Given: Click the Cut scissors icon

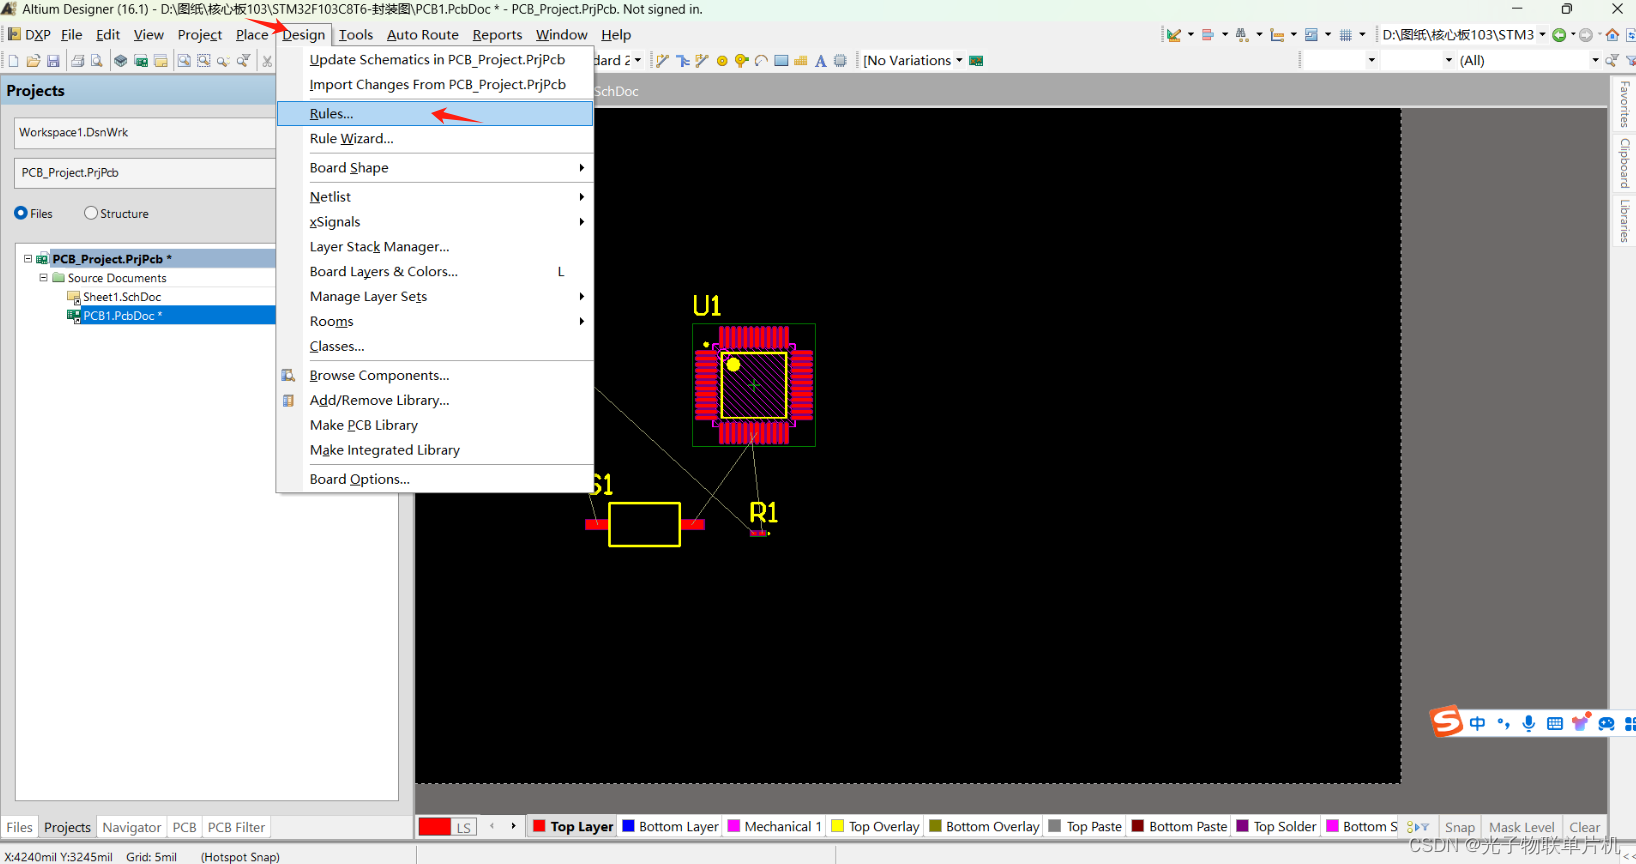Looking at the screenshot, I should pyautogui.click(x=267, y=61).
